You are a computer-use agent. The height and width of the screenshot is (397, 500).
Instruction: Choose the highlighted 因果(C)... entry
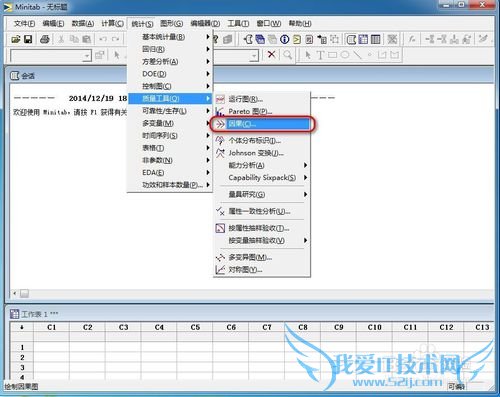[262, 124]
